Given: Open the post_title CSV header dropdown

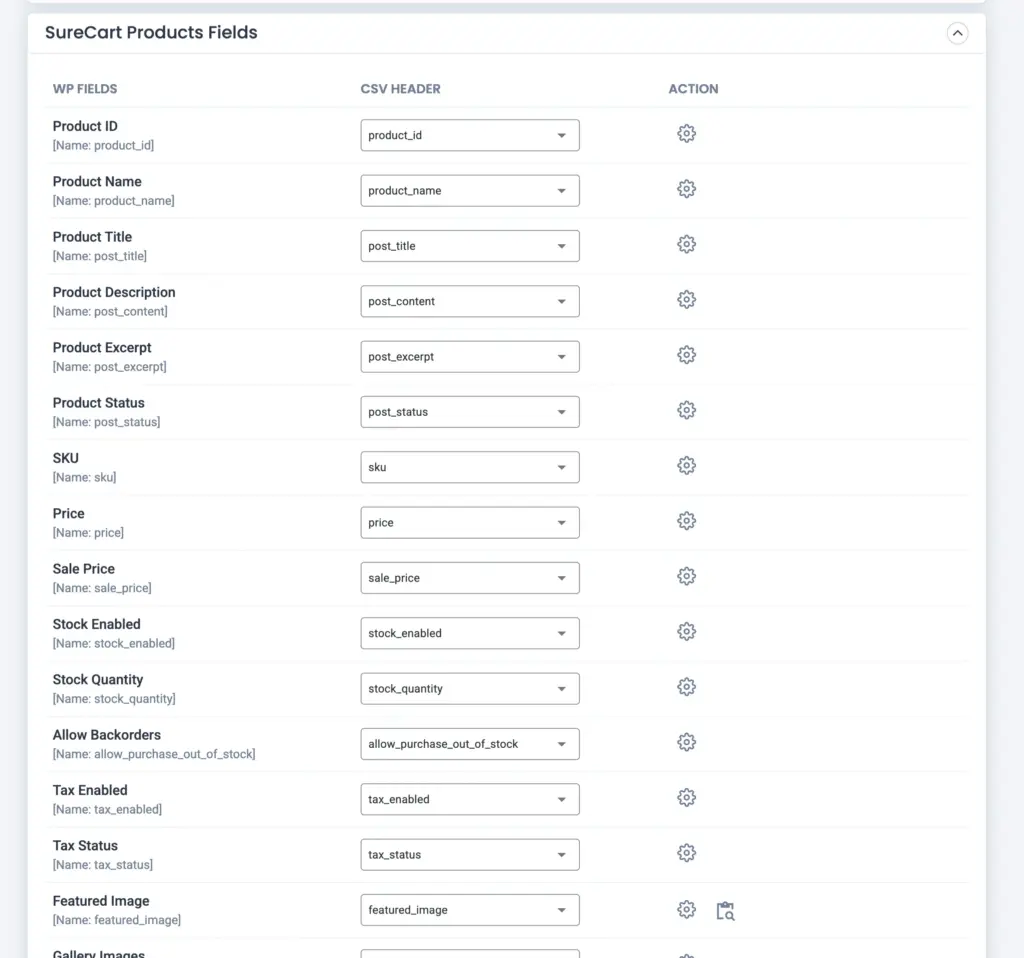Looking at the screenshot, I should (469, 245).
